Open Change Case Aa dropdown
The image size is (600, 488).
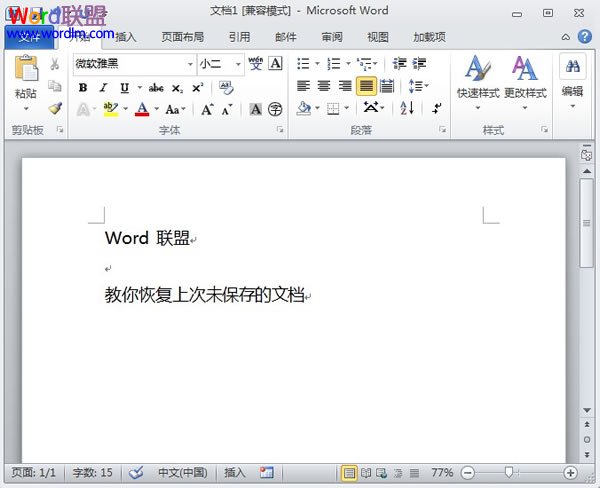coord(175,109)
